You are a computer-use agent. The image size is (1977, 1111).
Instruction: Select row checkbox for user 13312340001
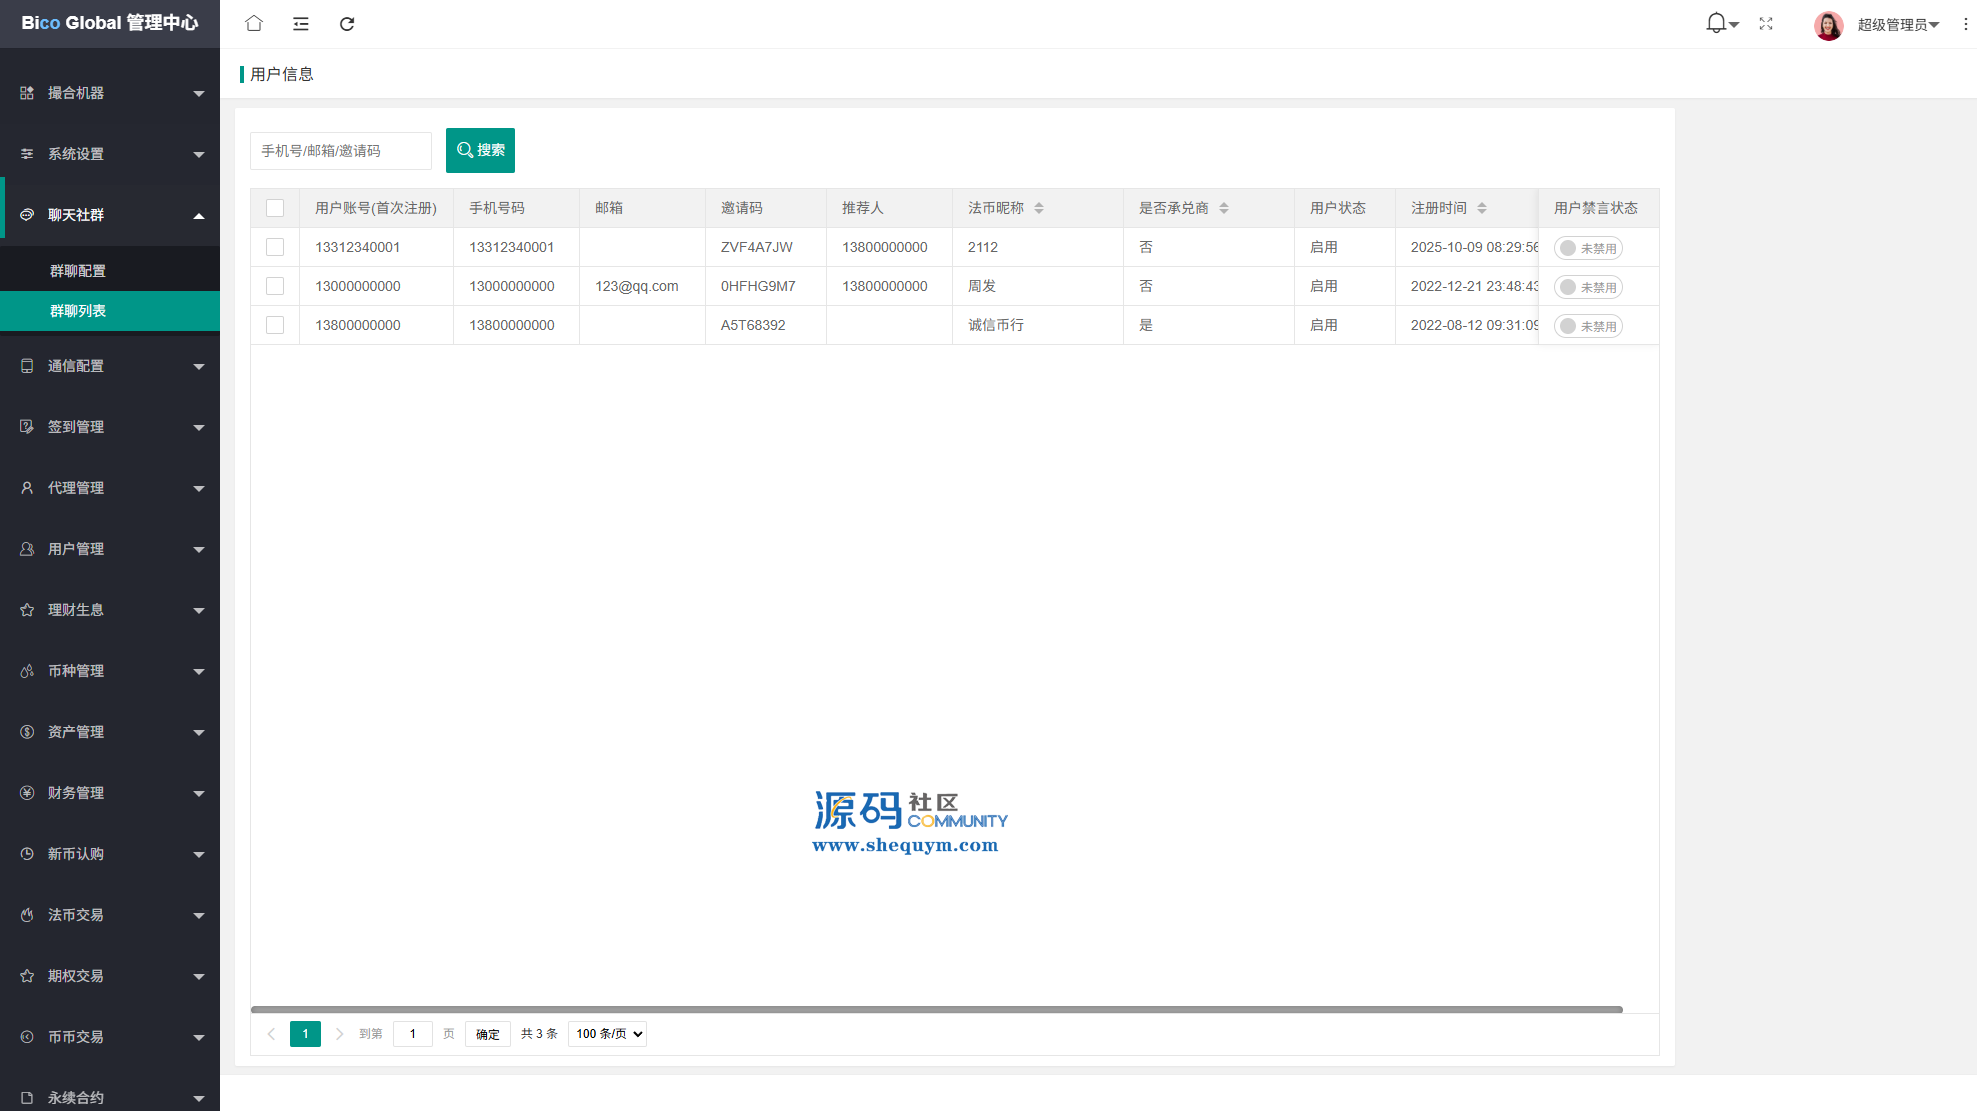(275, 247)
